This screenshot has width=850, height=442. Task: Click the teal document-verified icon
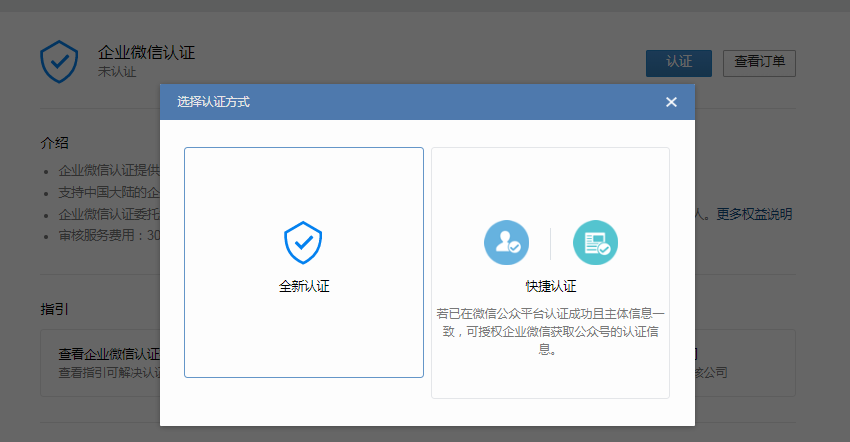595,242
